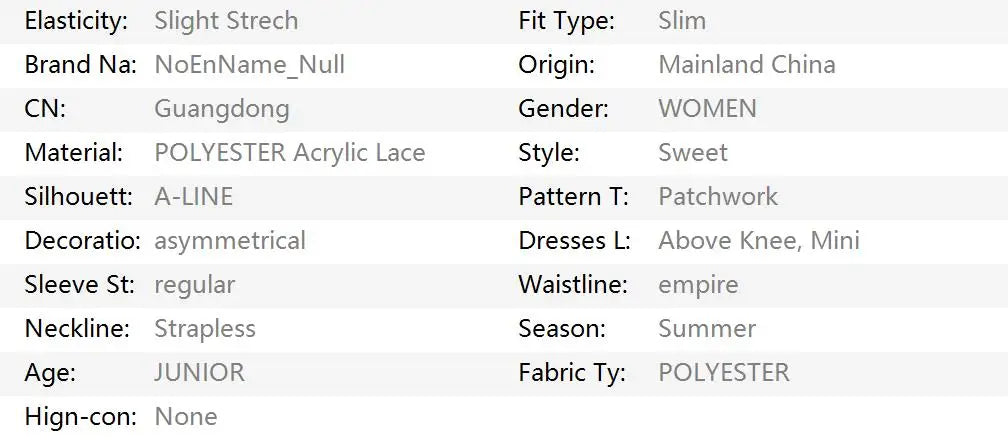Click the WOMEN gender value

coord(707,109)
